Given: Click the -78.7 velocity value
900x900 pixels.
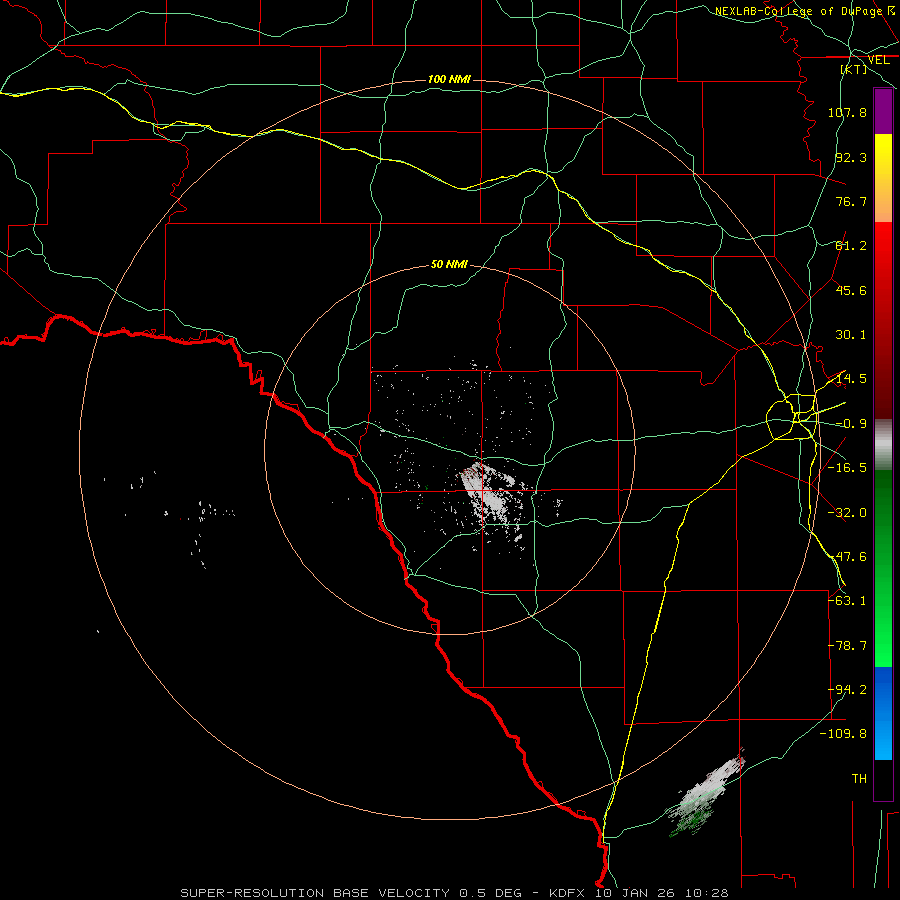Looking at the screenshot, I should click(847, 646).
